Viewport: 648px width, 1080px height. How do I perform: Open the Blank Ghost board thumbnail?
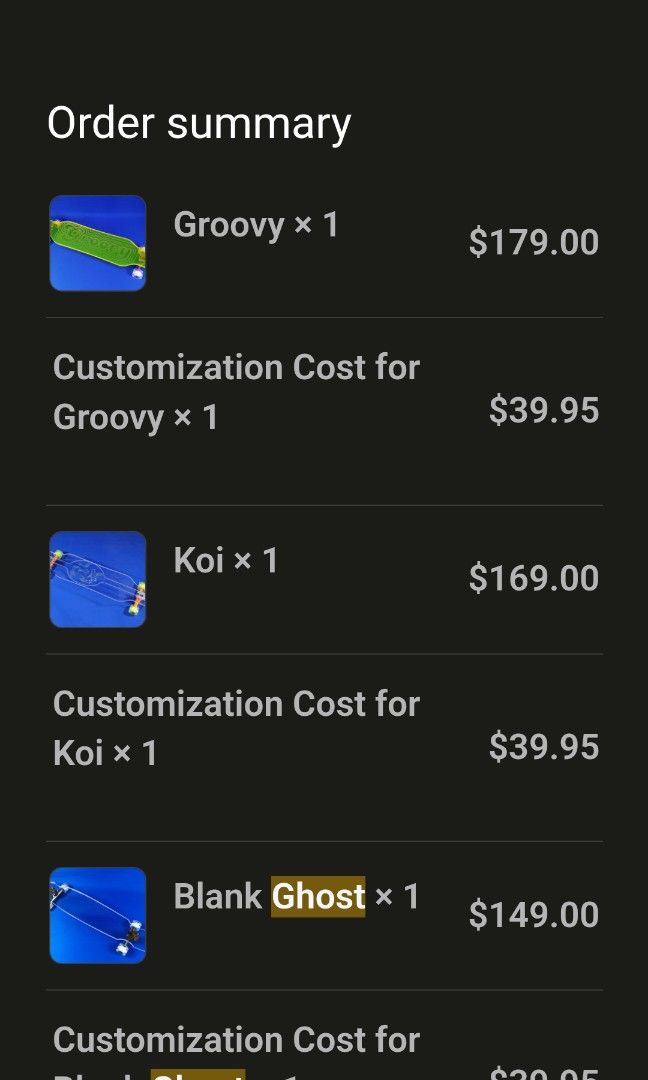click(98, 915)
